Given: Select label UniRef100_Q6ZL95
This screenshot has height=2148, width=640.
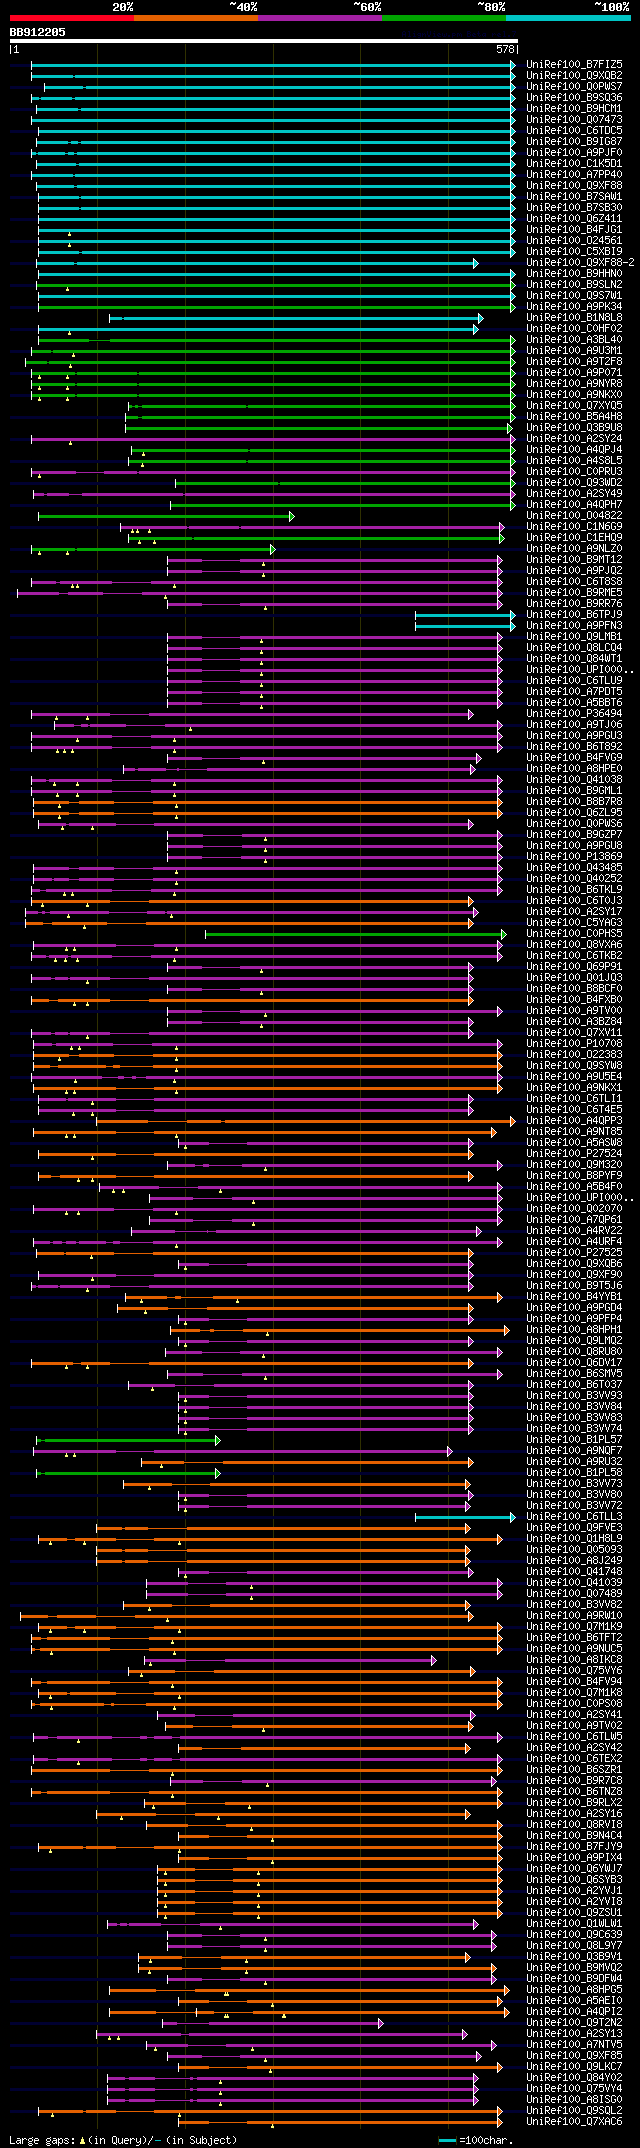Looking at the screenshot, I should coord(574,812).
